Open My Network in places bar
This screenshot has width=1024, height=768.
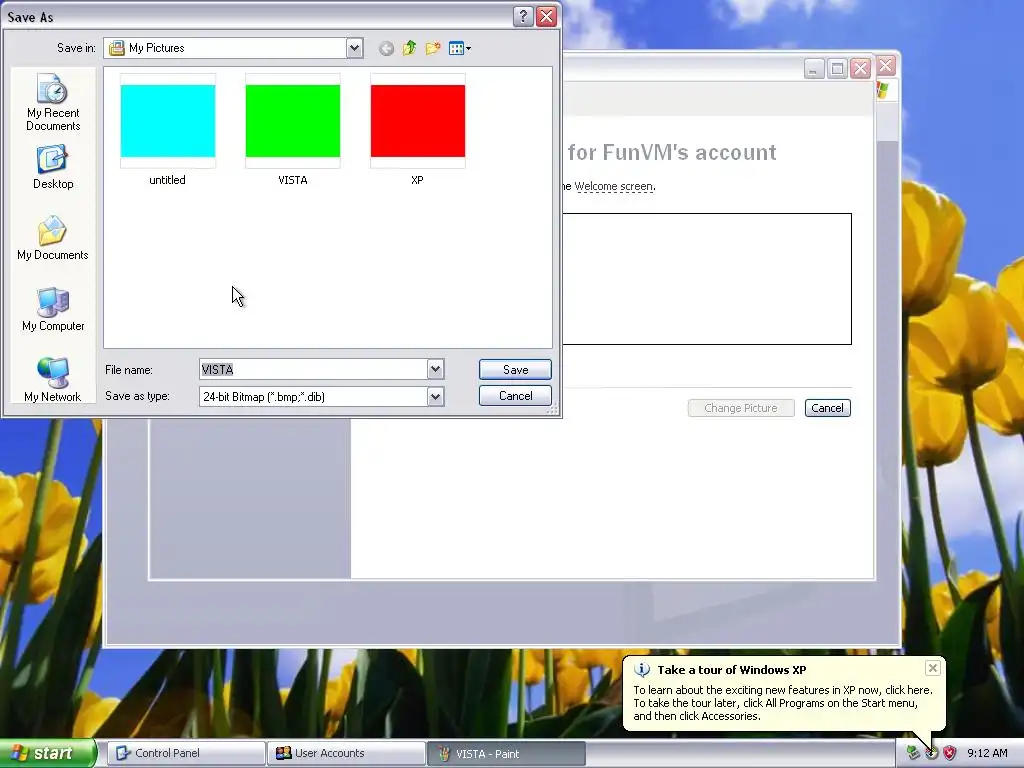coord(53,379)
